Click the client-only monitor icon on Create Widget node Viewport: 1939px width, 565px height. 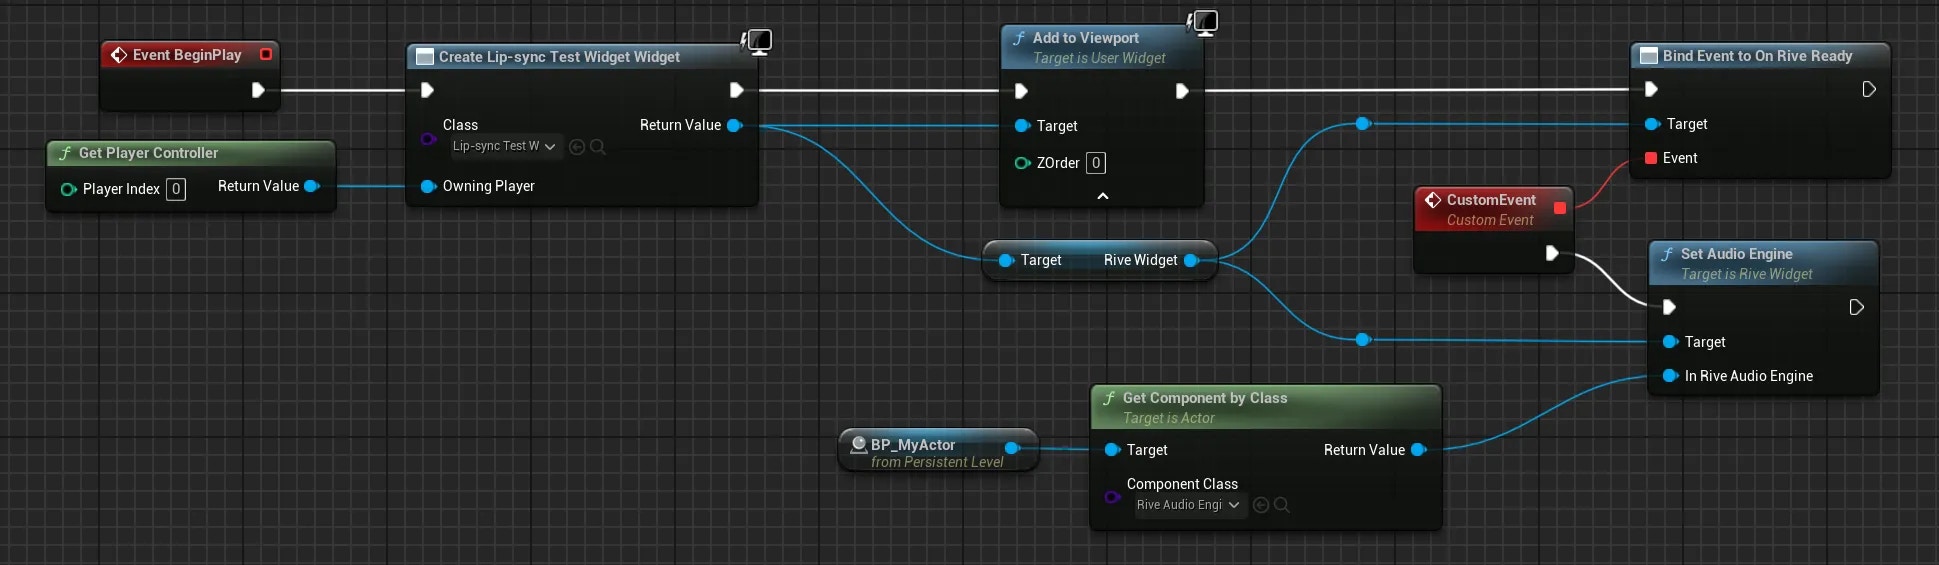coord(758,41)
